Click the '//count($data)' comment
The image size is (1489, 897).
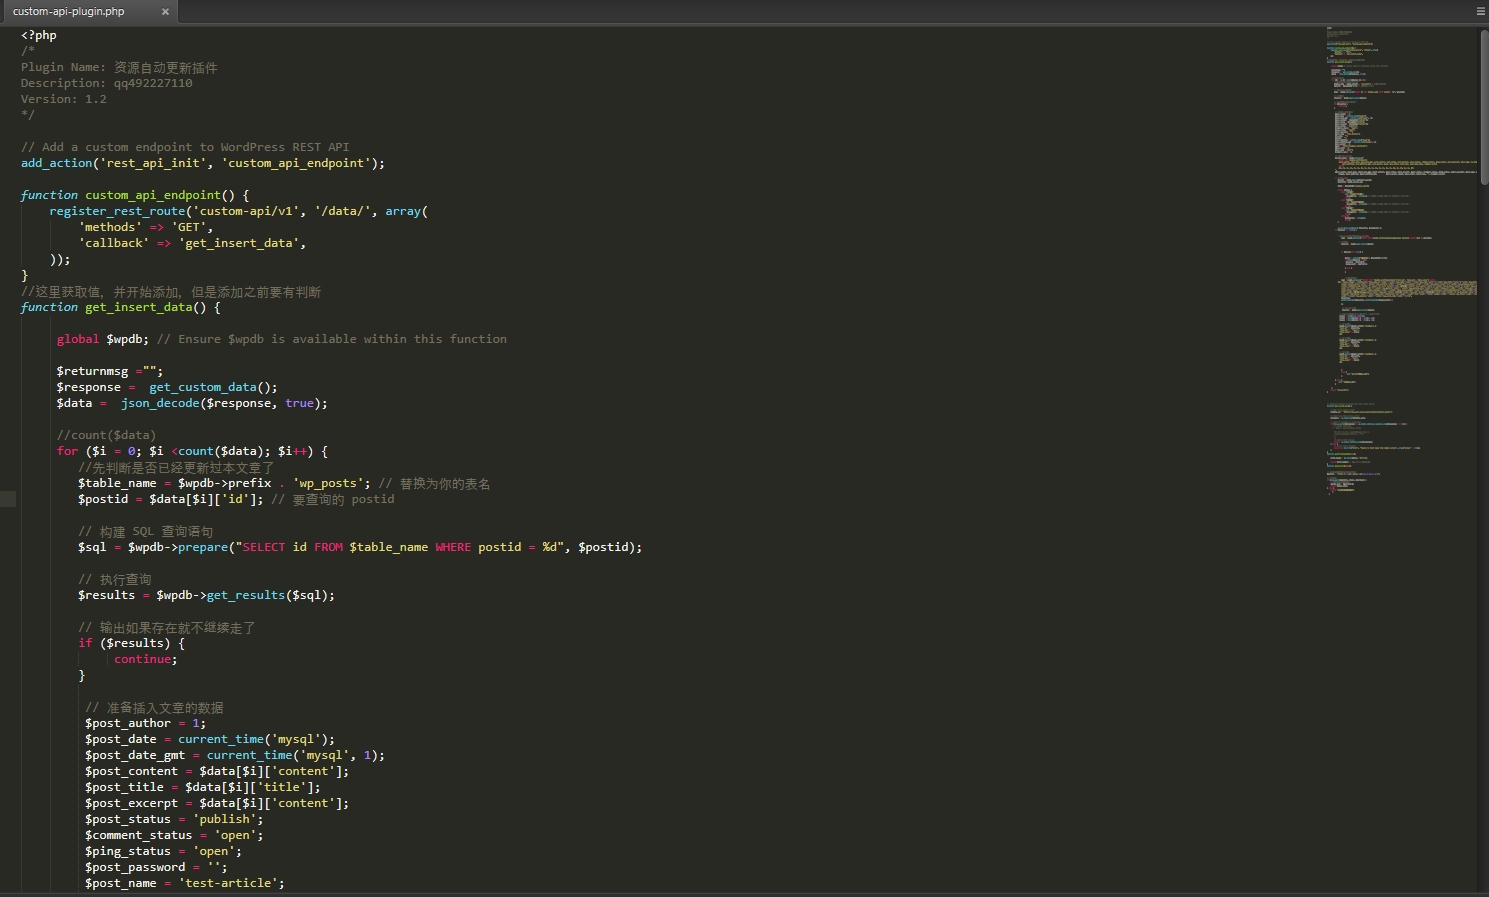106,435
